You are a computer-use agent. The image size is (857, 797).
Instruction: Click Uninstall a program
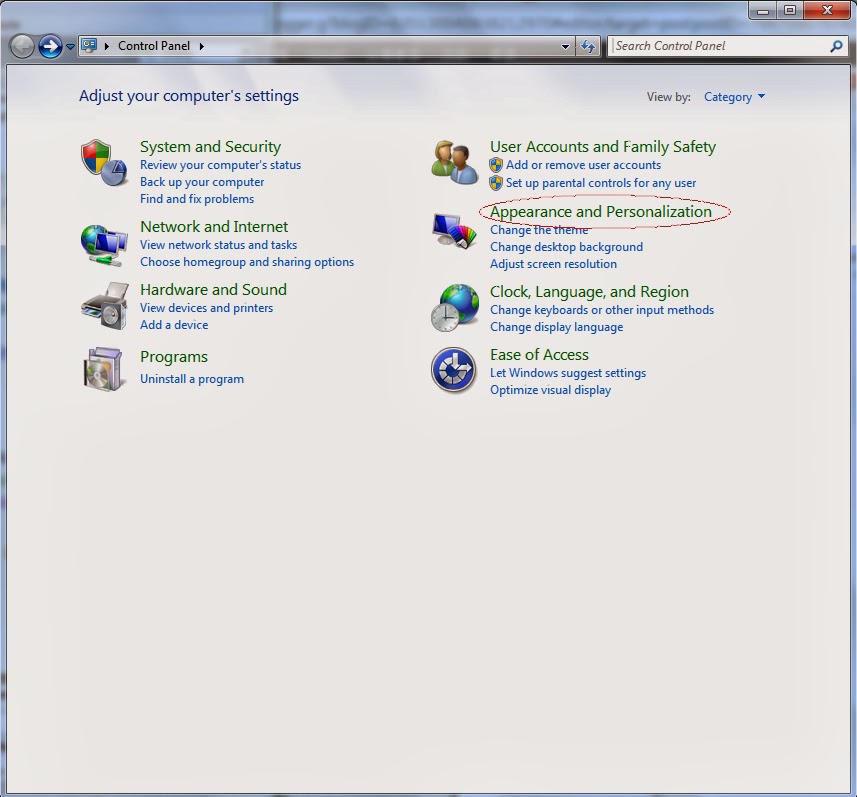click(192, 379)
